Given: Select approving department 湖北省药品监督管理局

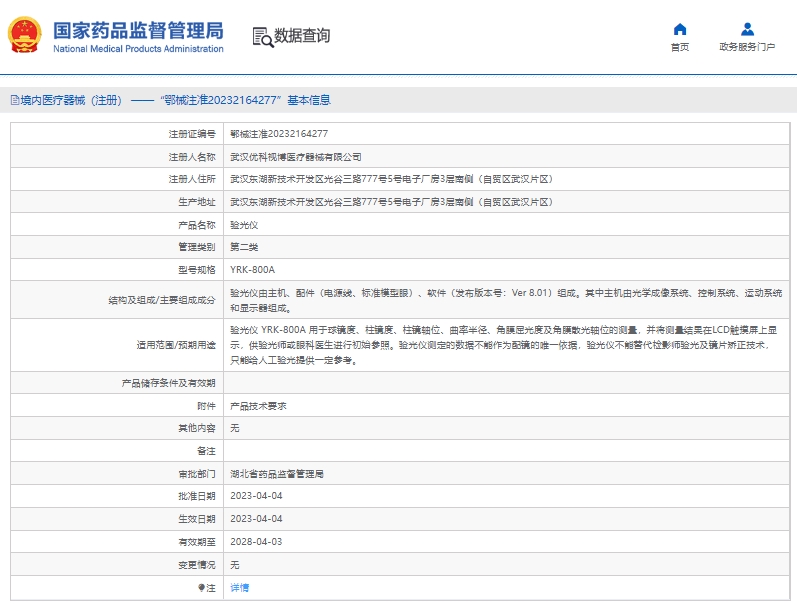Looking at the screenshot, I should tap(277, 474).
